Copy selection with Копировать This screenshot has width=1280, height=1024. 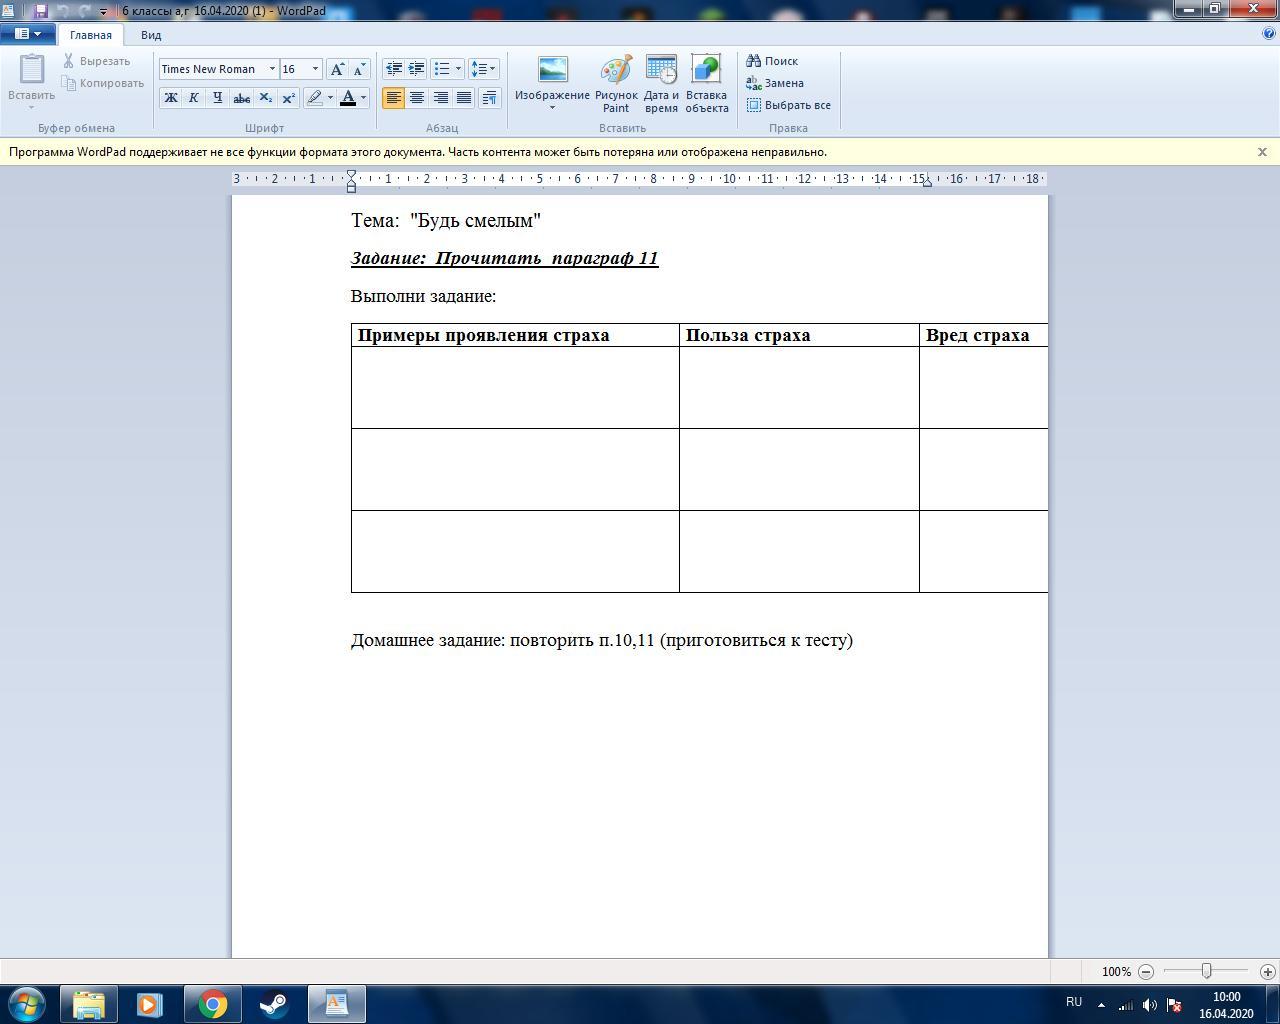click(103, 83)
